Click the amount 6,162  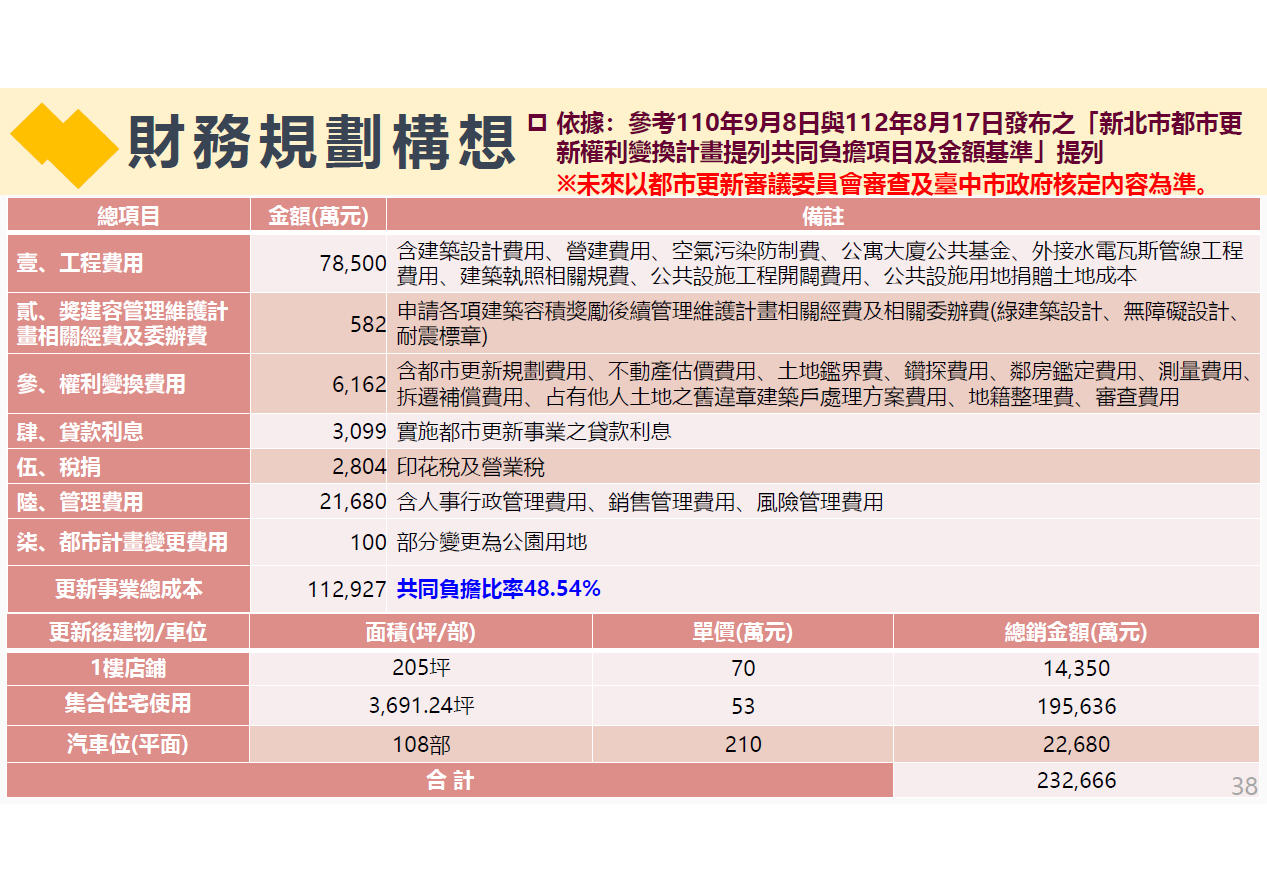coord(359,385)
